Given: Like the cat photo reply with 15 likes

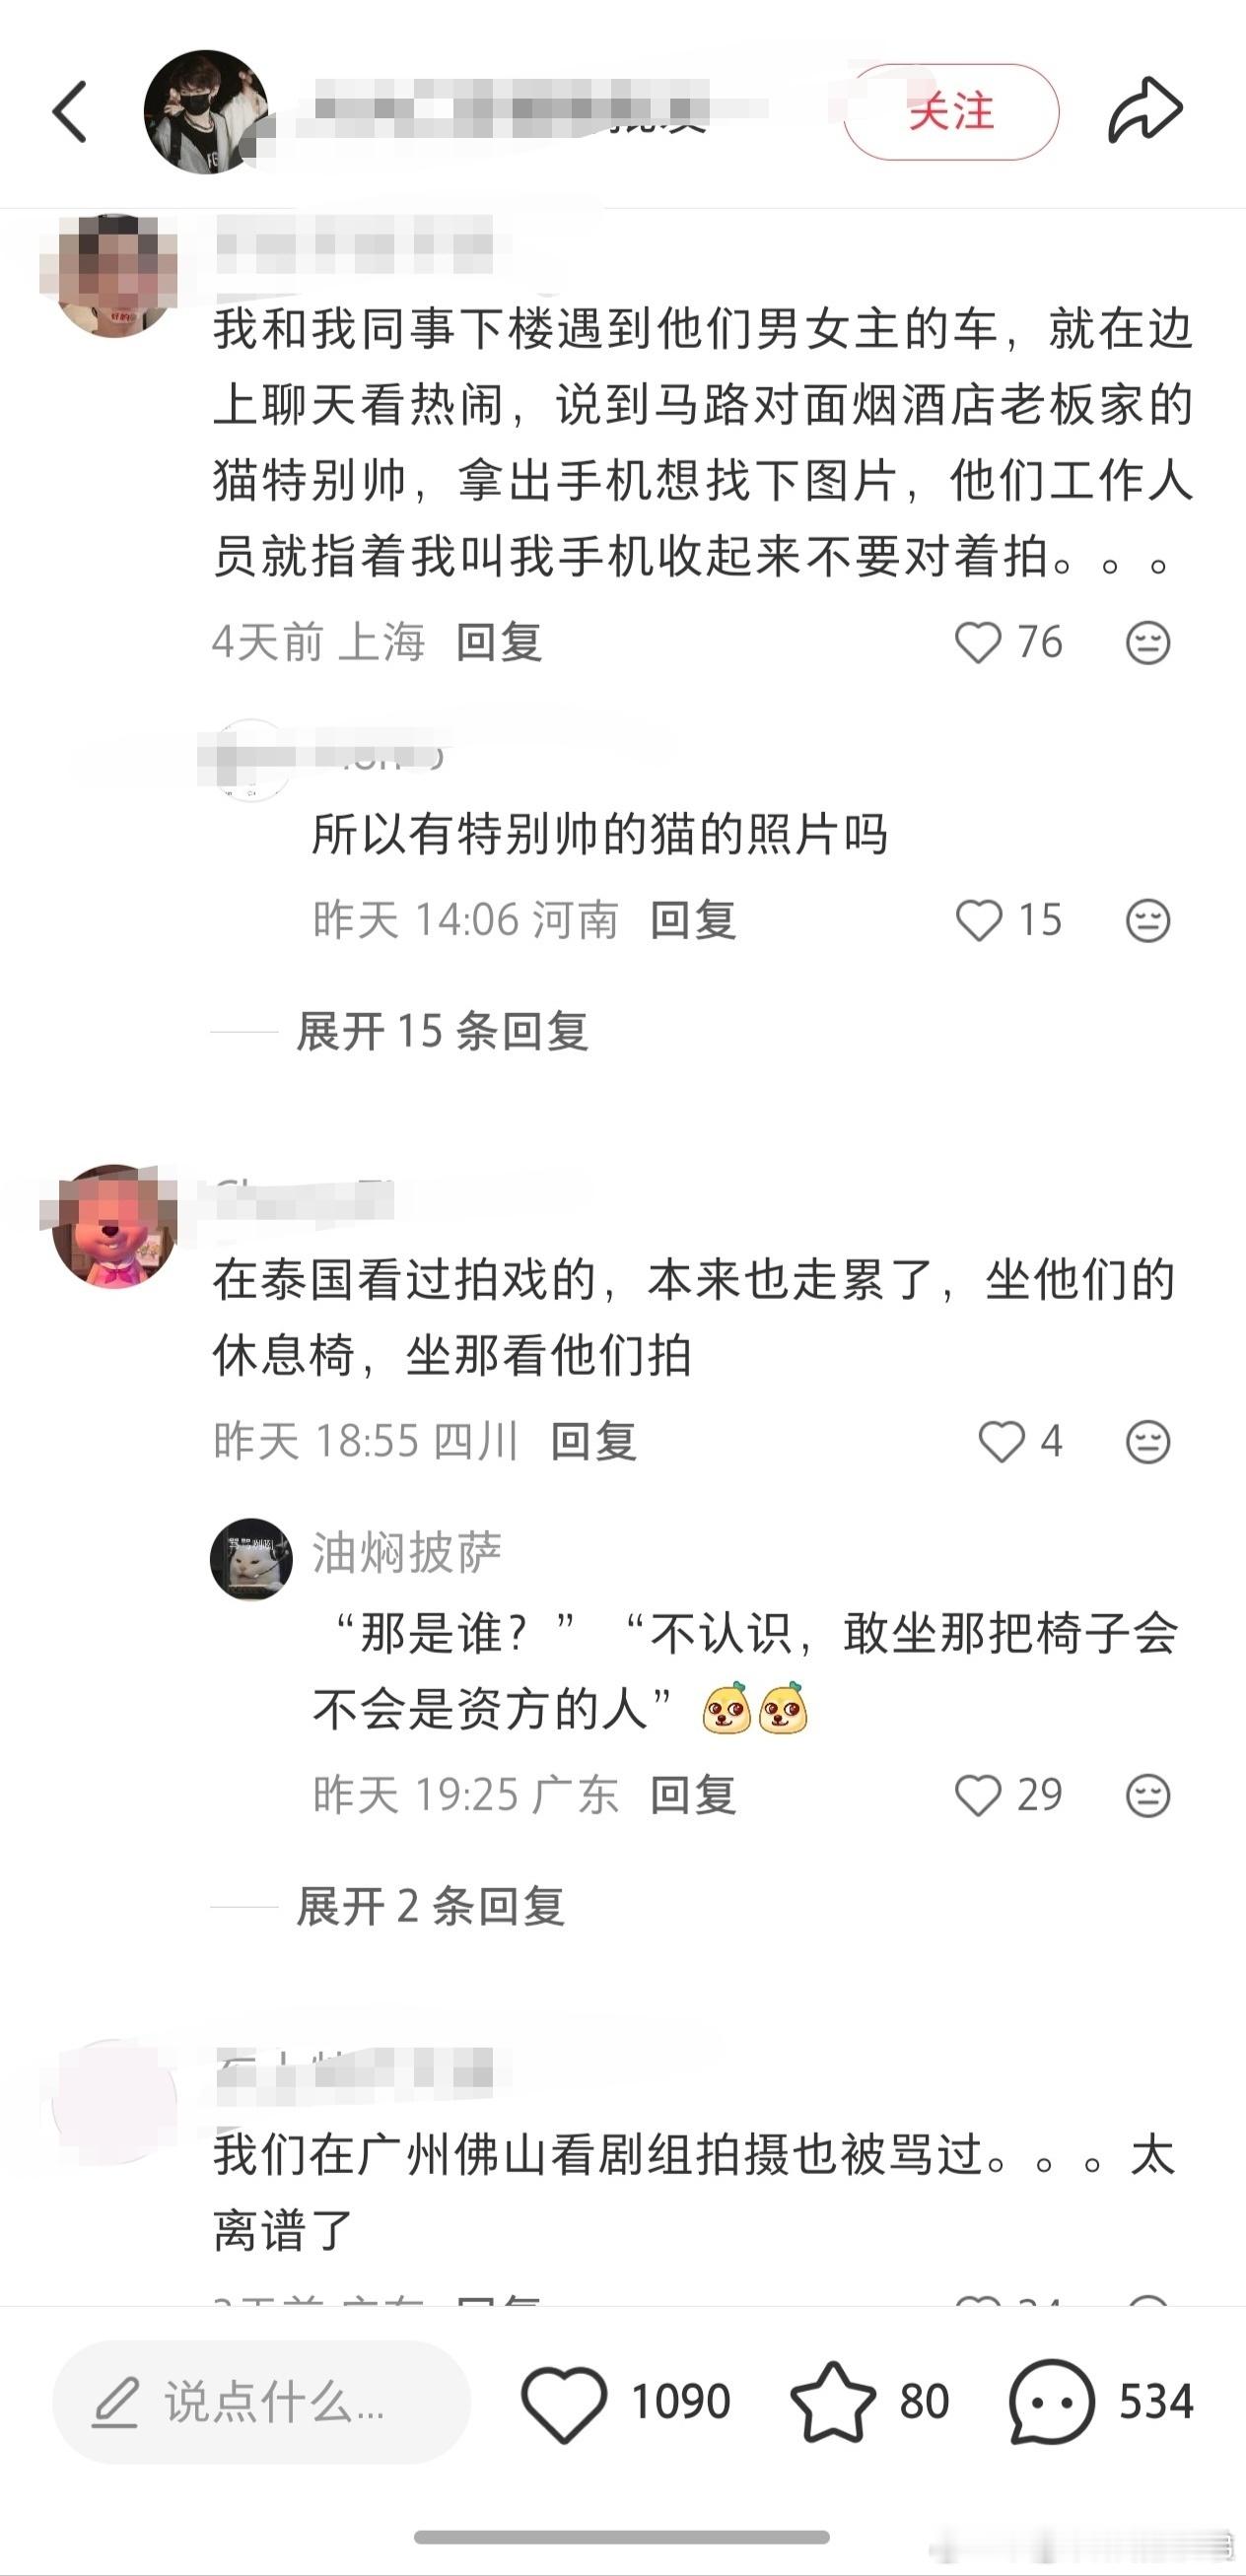Looking at the screenshot, I should point(978,920).
